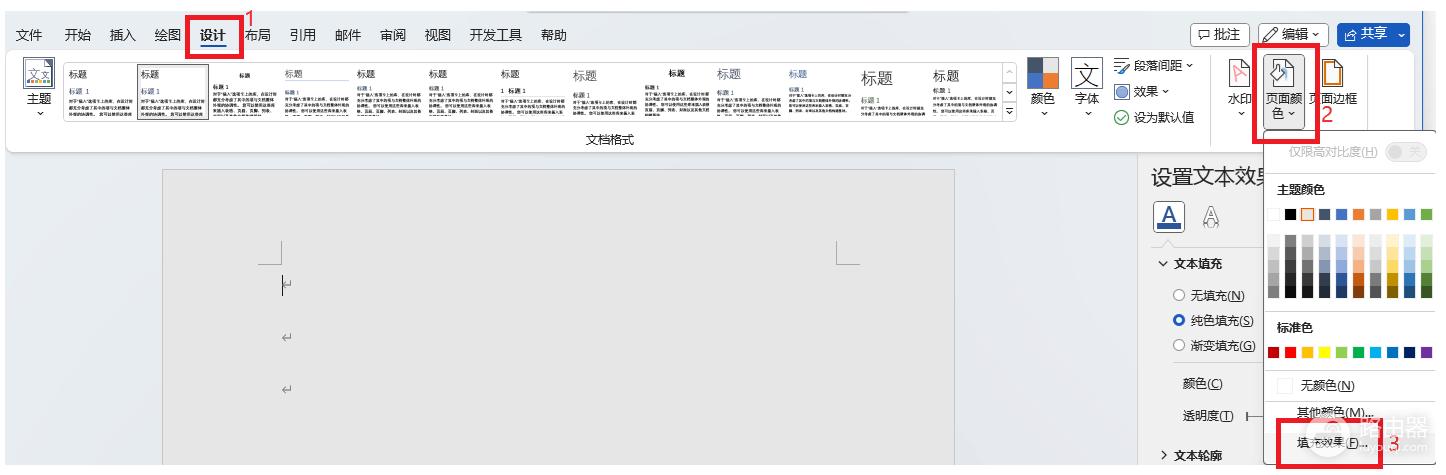Switch to the 绘图 tab
The image size is (1446, 475).
pos(167,35)
